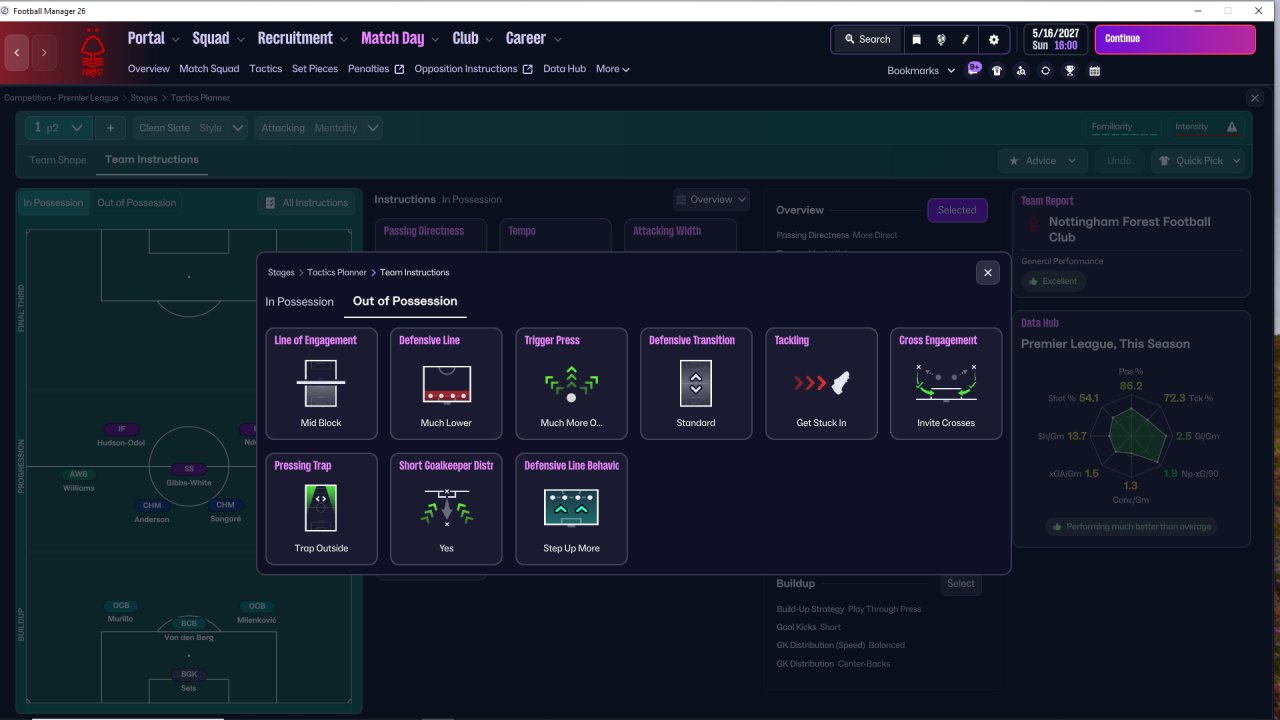Open the Cross Engagement instruction card
This screenshot has height=720, width=1280.
click(946, 384)
